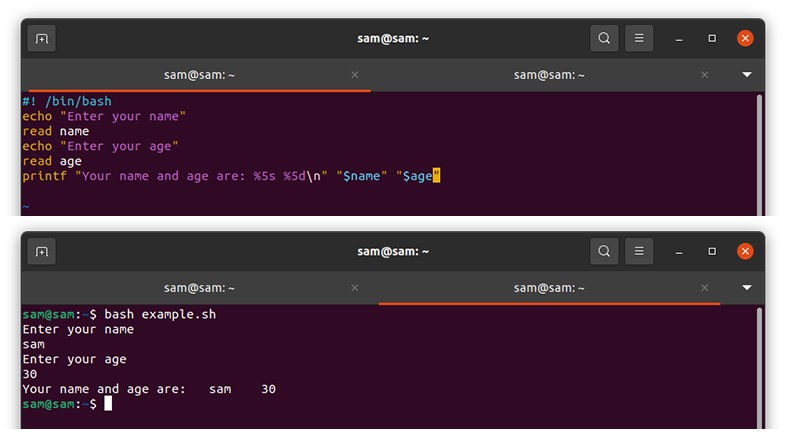
Task: Close the active first tab in the editor window
Action: tap(355, 75)
